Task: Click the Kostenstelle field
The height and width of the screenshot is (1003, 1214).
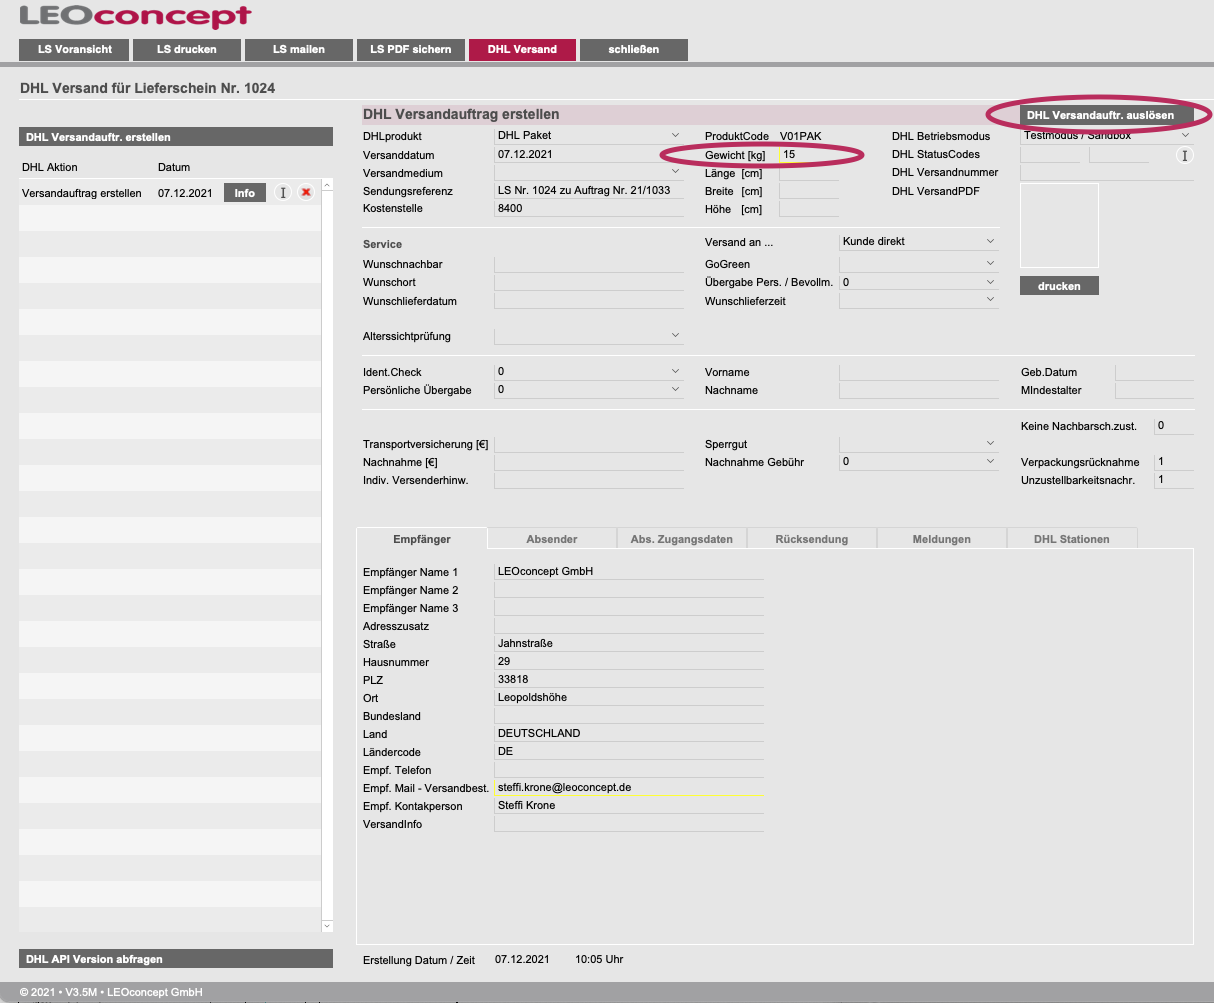Action: pyautogui.click(x=589, y=208)
